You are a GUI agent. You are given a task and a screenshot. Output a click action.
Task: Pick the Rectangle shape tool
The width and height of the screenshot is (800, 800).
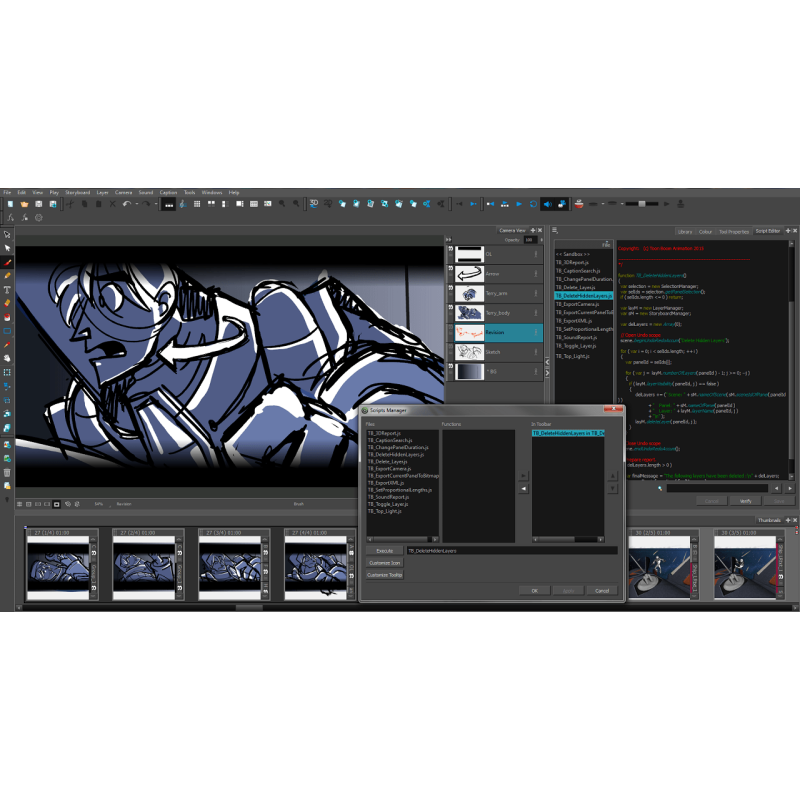click(x=7, y=330)
